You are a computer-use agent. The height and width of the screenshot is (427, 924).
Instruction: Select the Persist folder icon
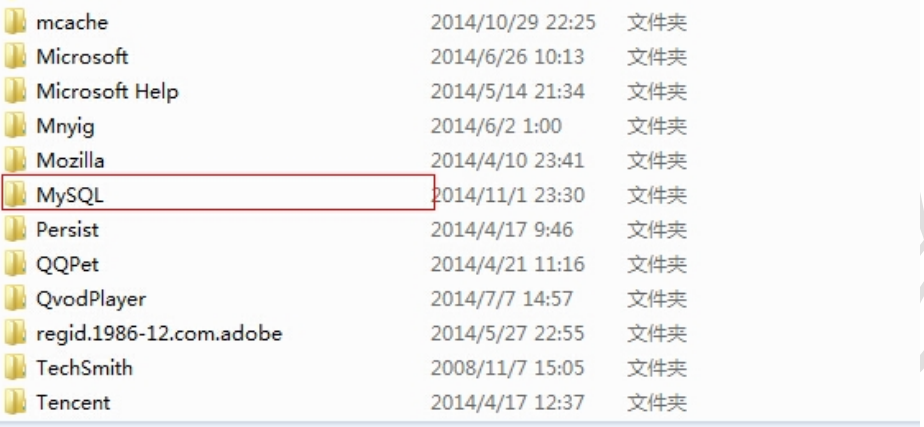click(15, 229)
